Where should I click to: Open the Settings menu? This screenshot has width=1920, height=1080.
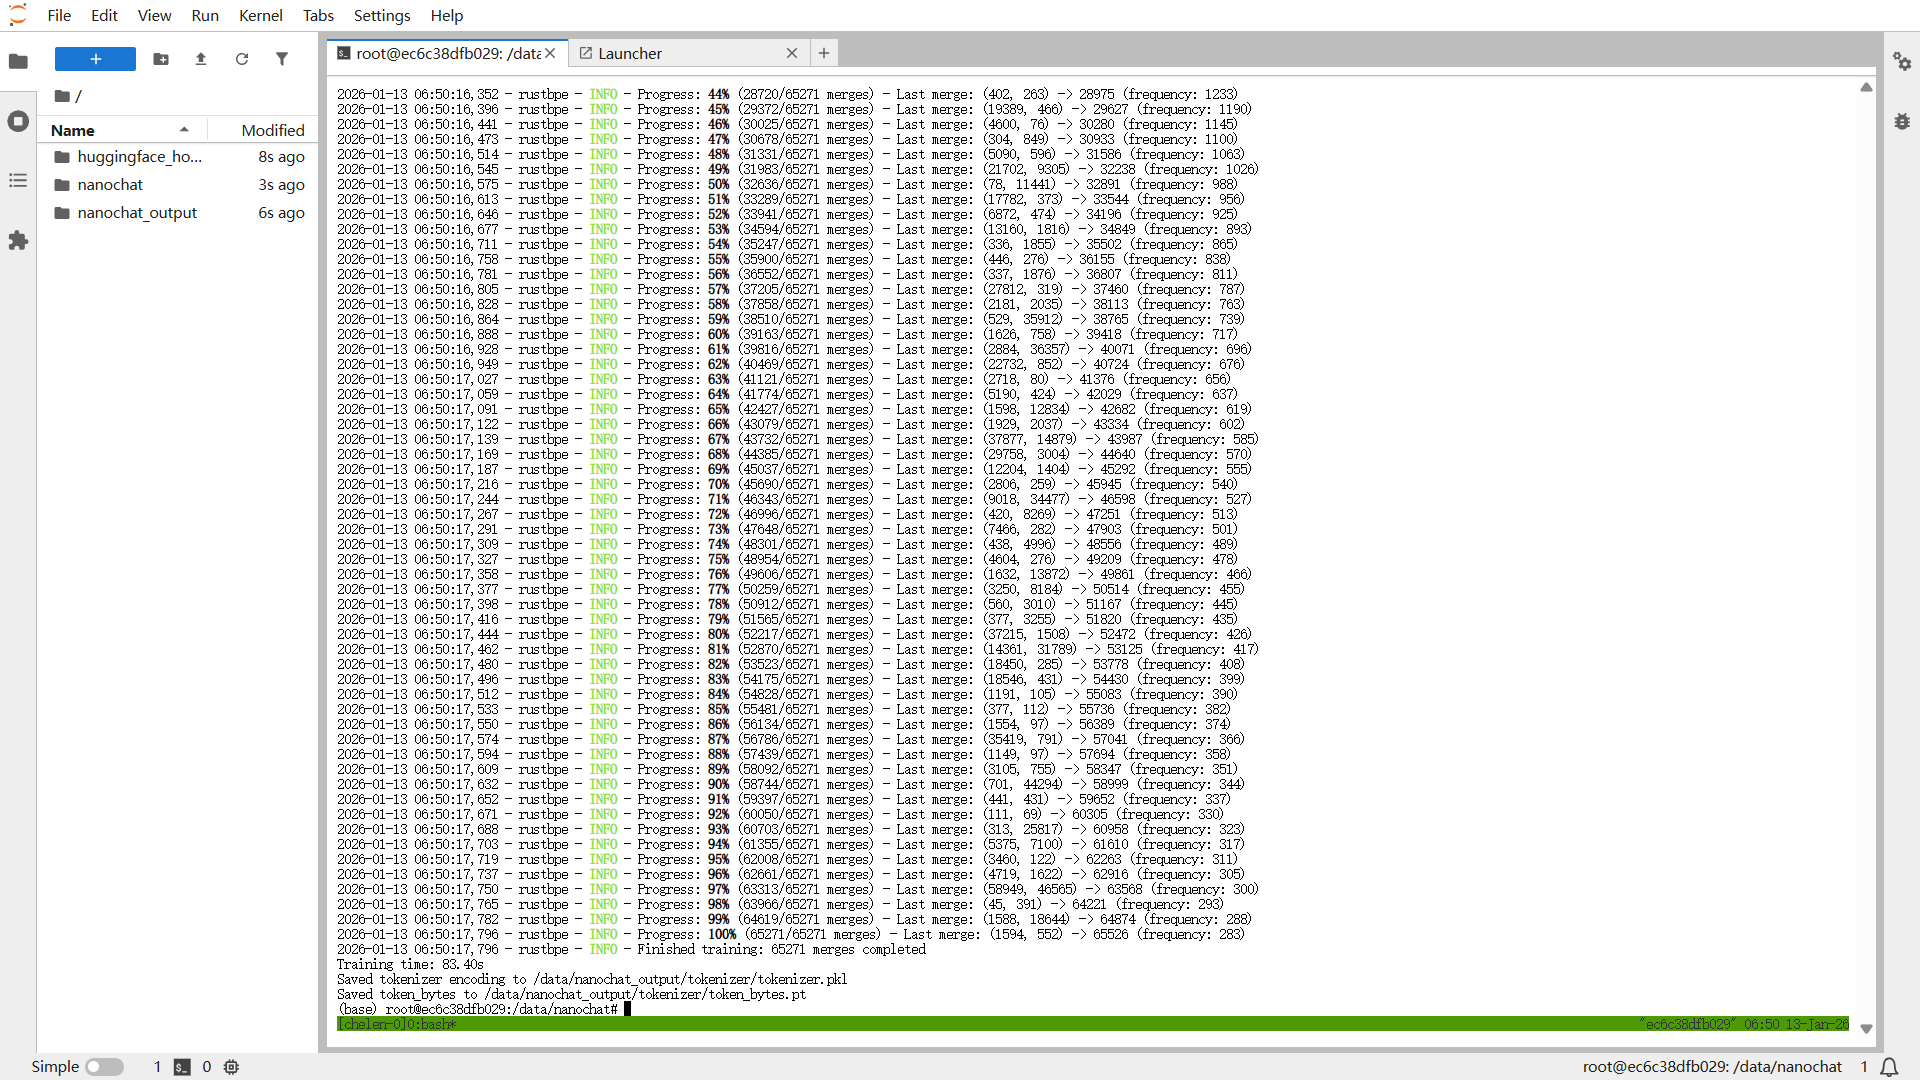[x=382, y=15]
